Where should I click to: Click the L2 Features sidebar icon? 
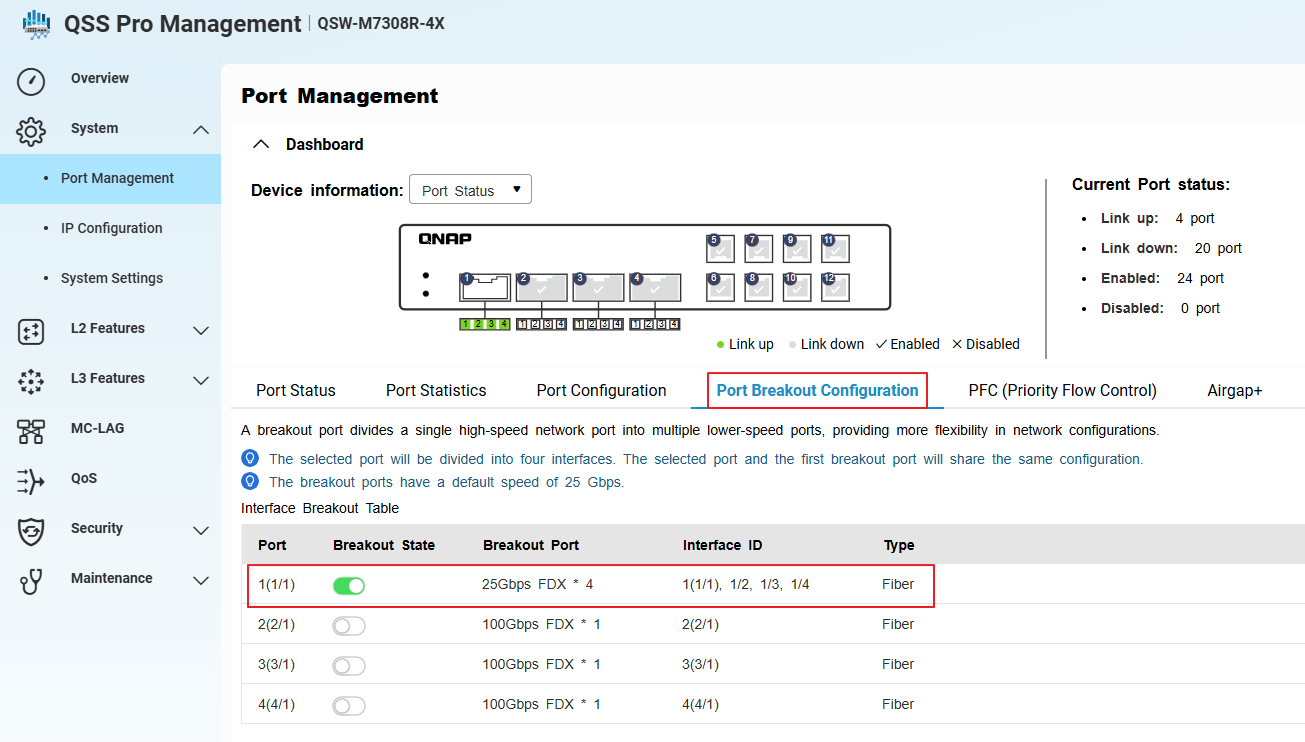point(32,331)
